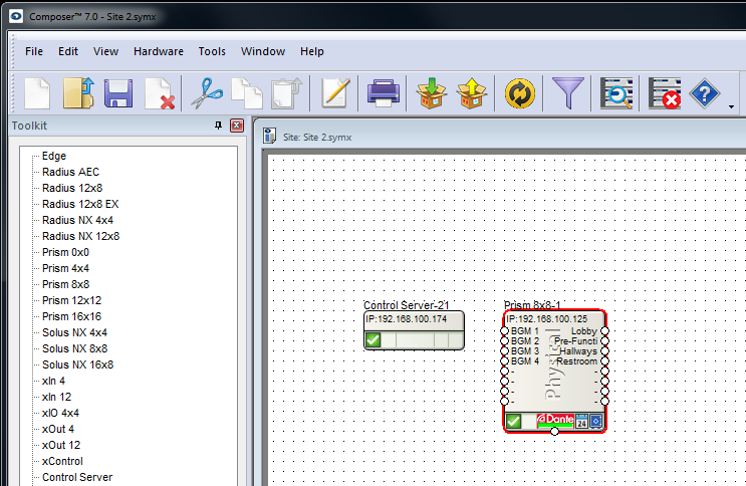This screenshot has height=486, width=746.
Task: Click the Composer application title icon
Action: pos(17,17)
